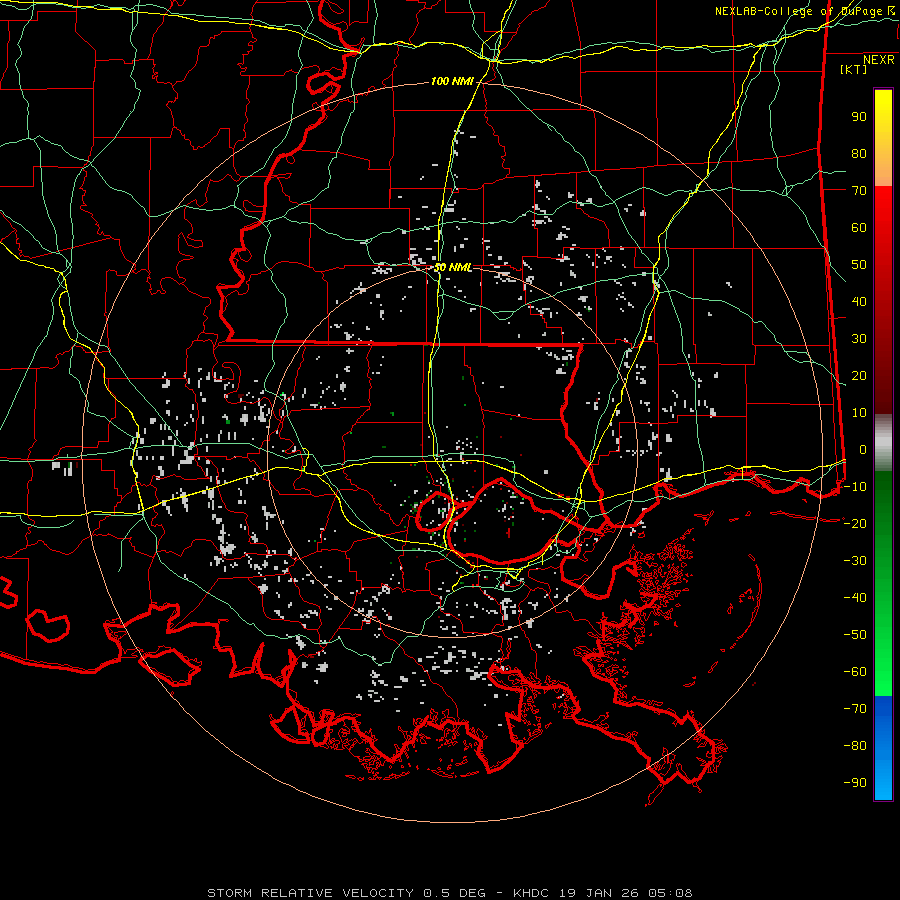The height and width of the screenshot is (900, 900).
Task: Click the 0 value on velocity scale
Action: pyautogui.click(x=863, y=449)
